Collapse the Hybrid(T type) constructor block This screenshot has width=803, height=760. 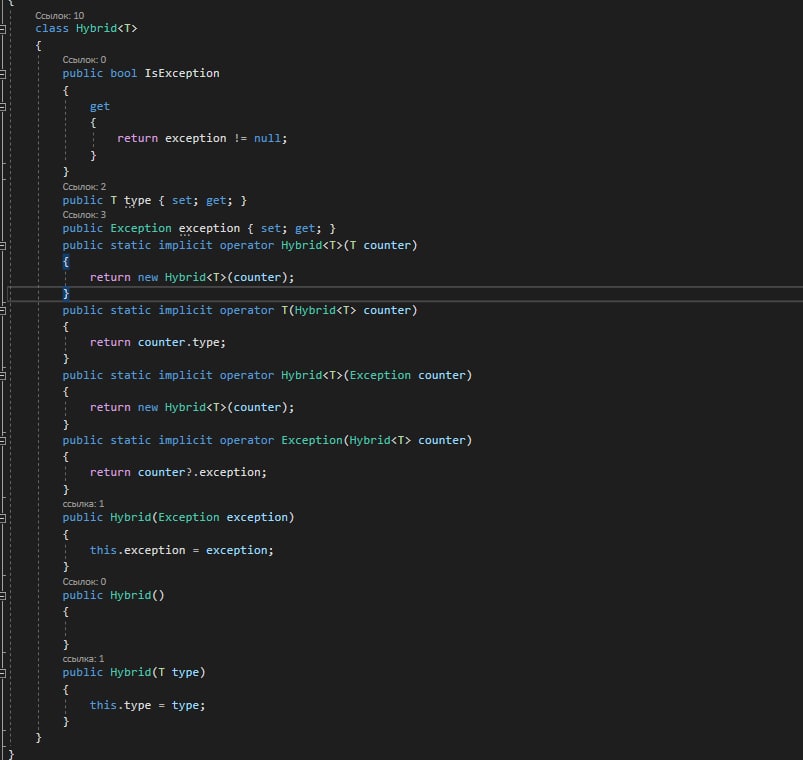3,673
